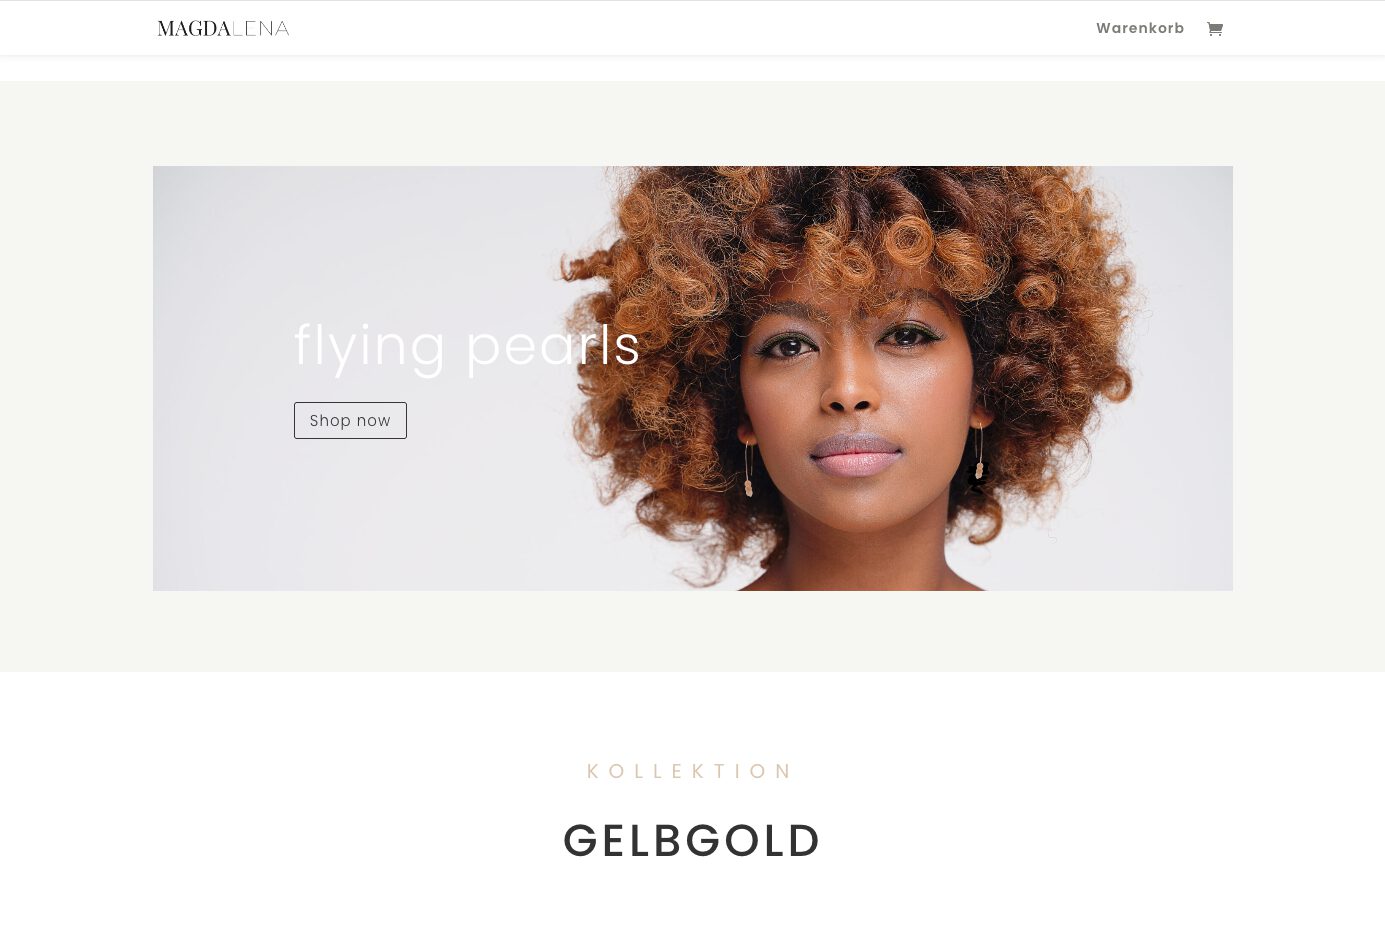Click the beige section below the banner

[692, 630]
